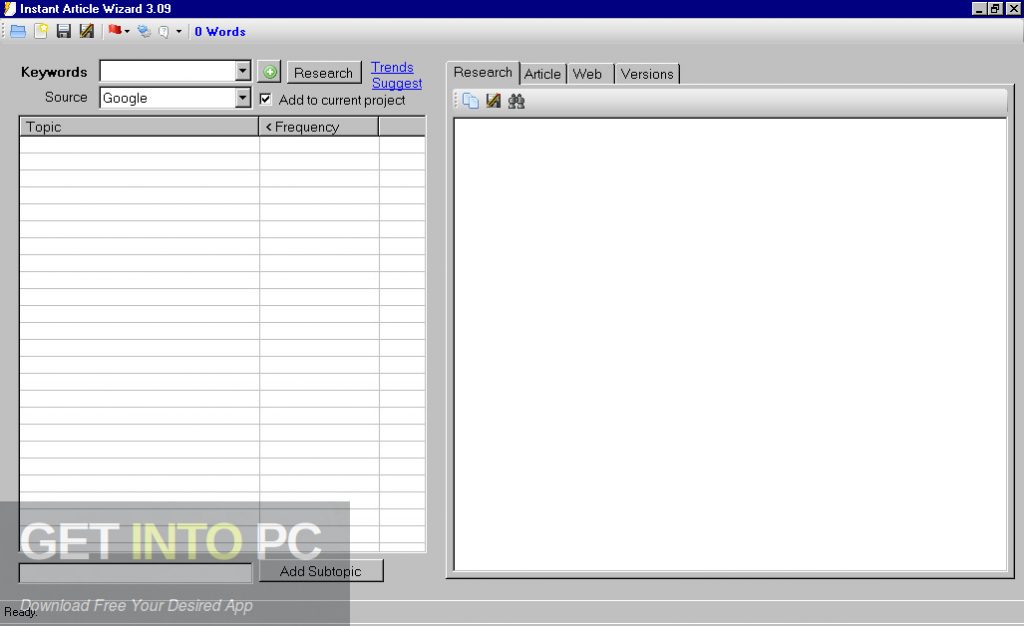Focus the Keywords input field

pos(168,70)
